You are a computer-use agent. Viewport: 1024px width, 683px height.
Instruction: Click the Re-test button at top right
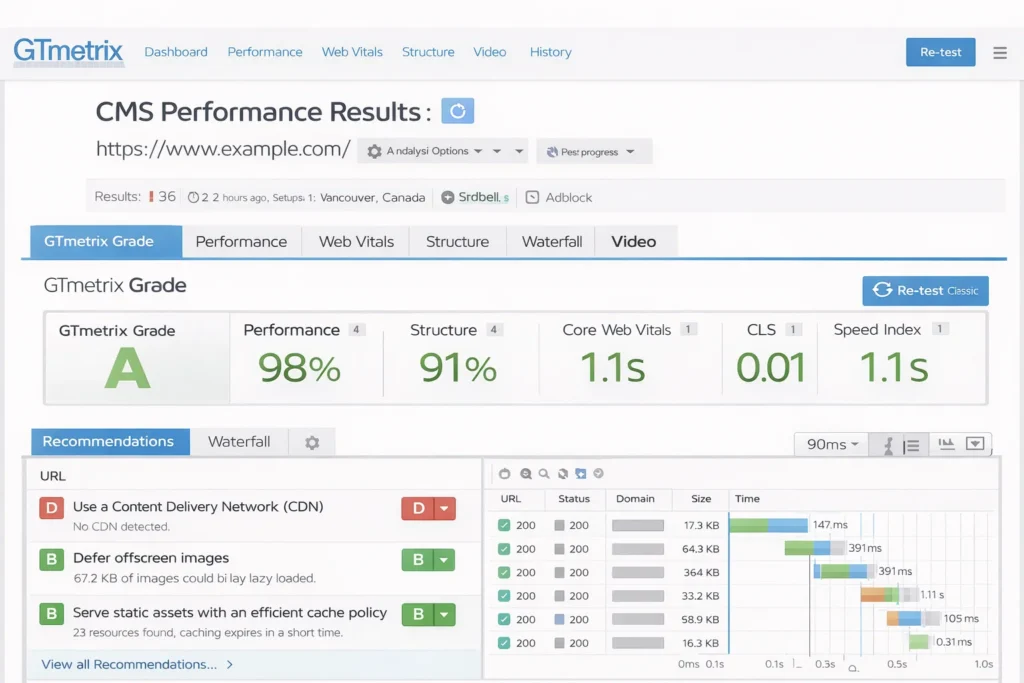(x=940, y=52)
